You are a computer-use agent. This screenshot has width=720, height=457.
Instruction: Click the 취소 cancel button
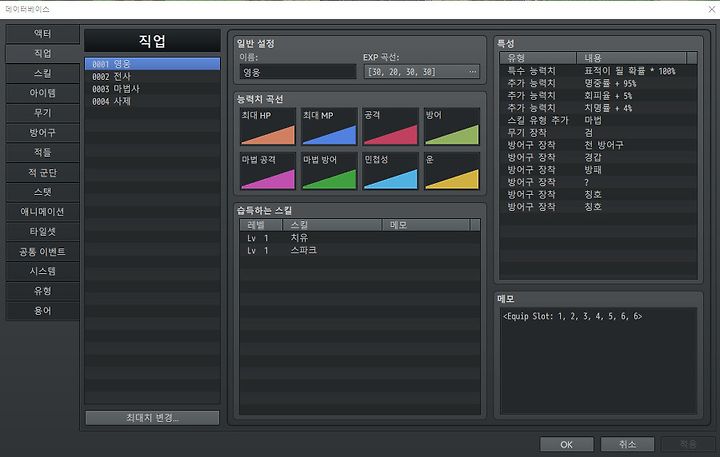(627, 444)
